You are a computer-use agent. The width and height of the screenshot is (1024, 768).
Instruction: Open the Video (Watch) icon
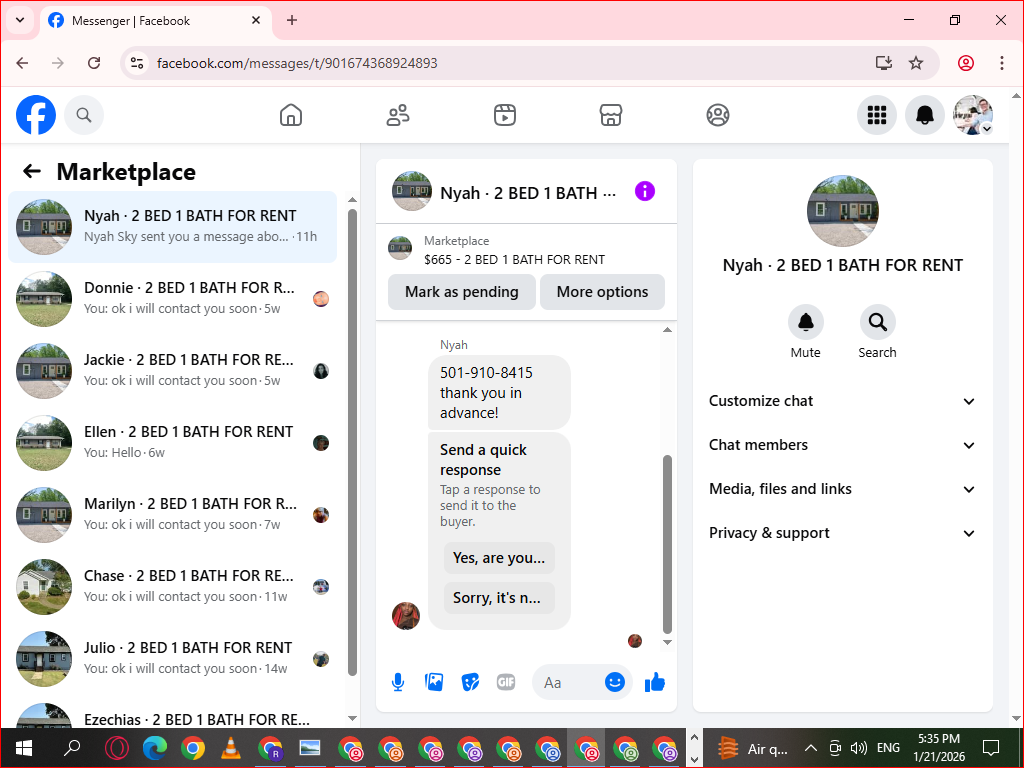click(504, 115)
